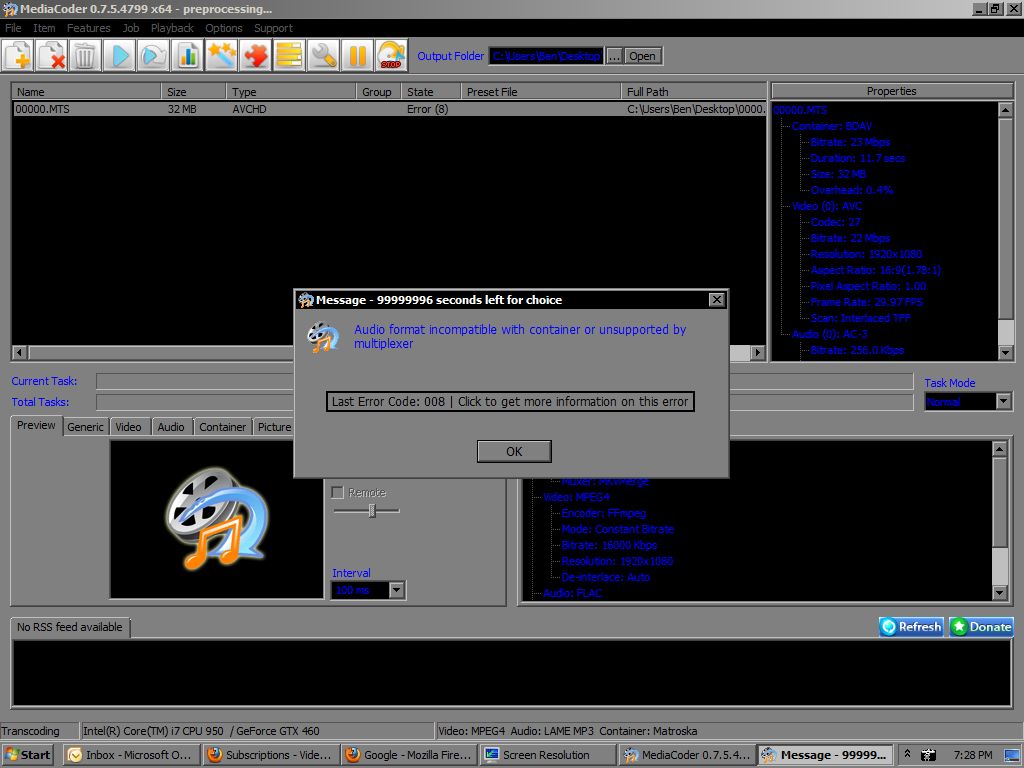This screenshot has width=1024, height=768.
Task: Select Container: BDAV in Properties tree
Action: point(831,126)
